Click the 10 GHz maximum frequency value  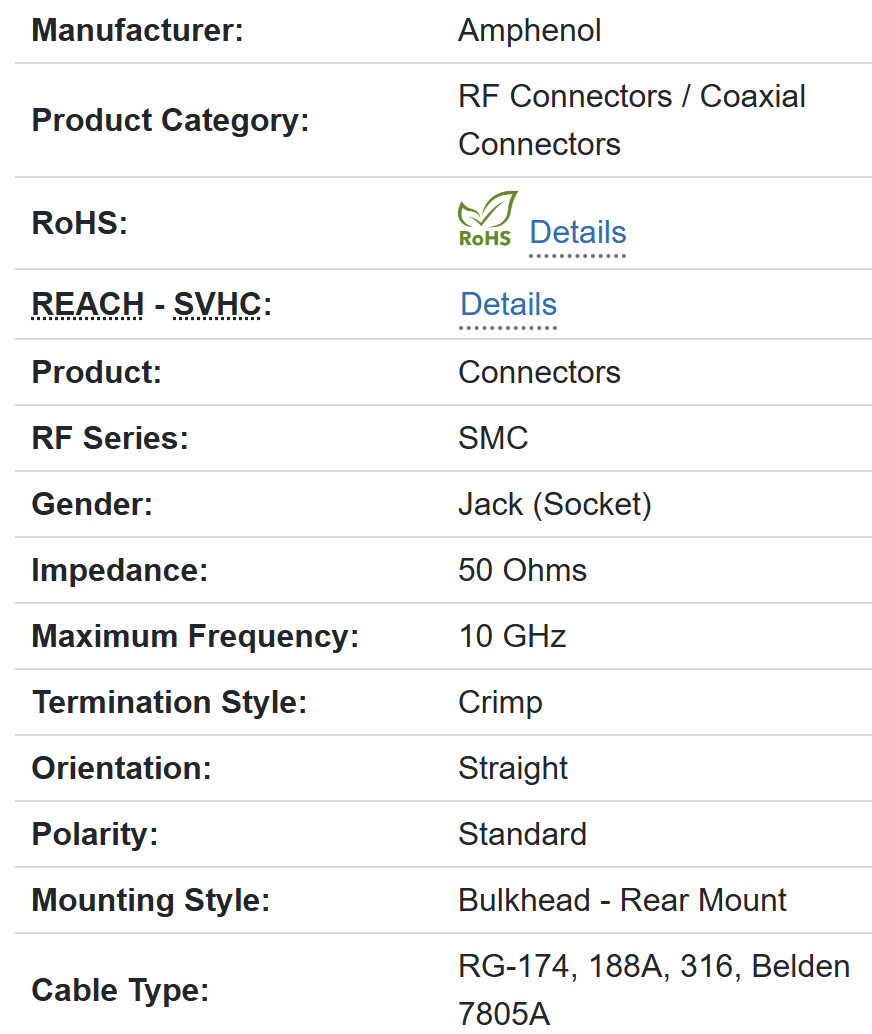pyautogui.click(x=512, y=636)
